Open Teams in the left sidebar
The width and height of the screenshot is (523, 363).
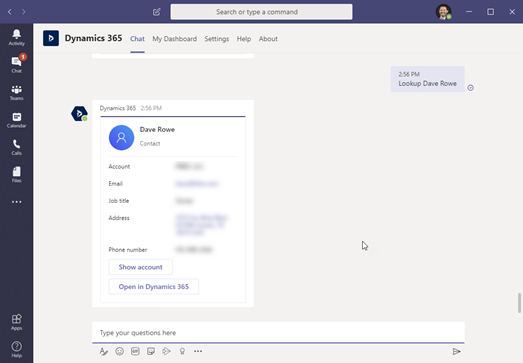(x=16, y=92)
